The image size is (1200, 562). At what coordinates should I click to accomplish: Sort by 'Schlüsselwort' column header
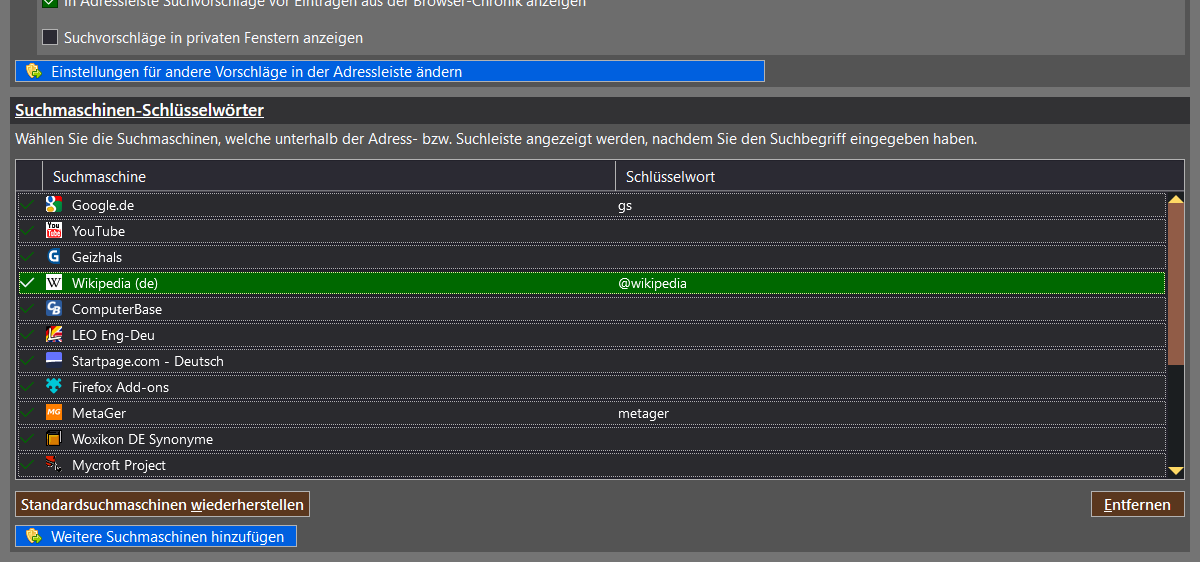coord(899,176)
